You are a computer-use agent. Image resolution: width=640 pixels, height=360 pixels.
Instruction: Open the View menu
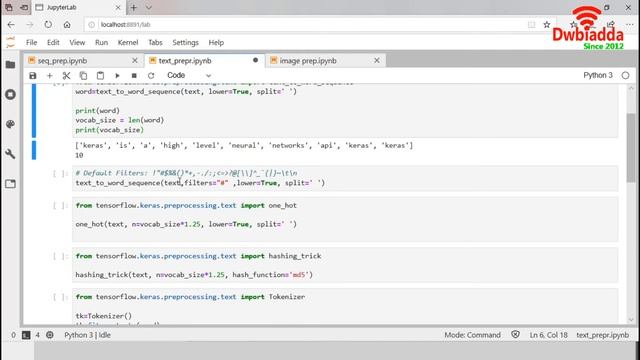[x=77, y=42]
